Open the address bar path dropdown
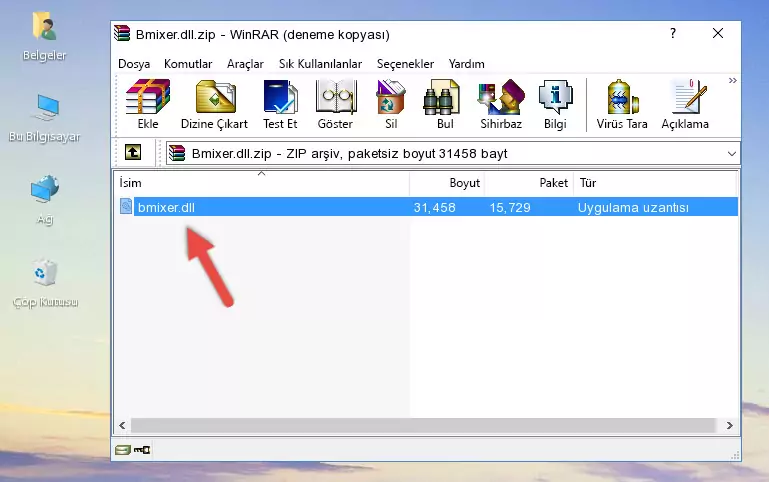This screenshot has width=769, height=482. click(731, 153)
